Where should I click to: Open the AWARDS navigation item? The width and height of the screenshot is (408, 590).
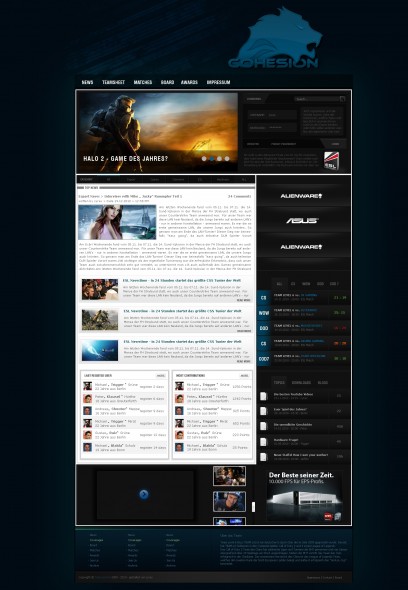(189, 82)
